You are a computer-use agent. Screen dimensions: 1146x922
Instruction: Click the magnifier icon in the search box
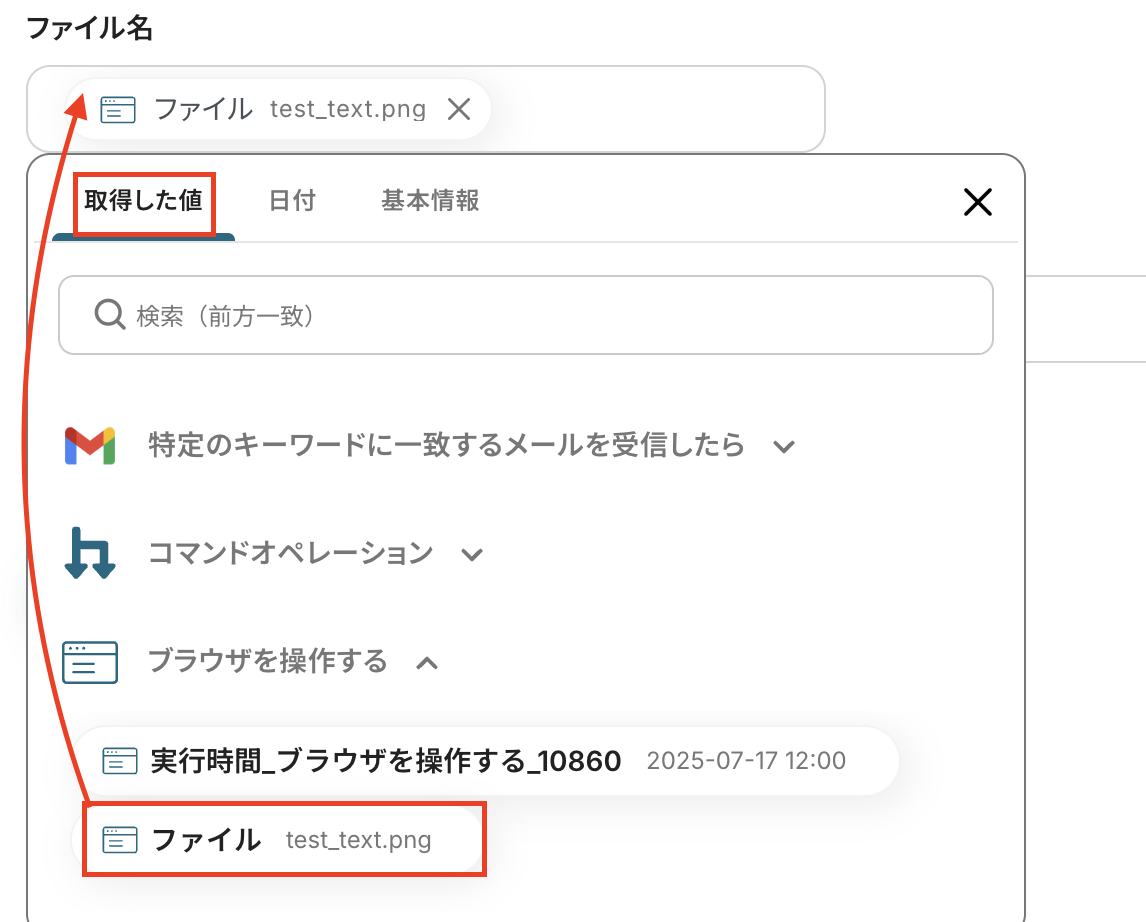109,316
